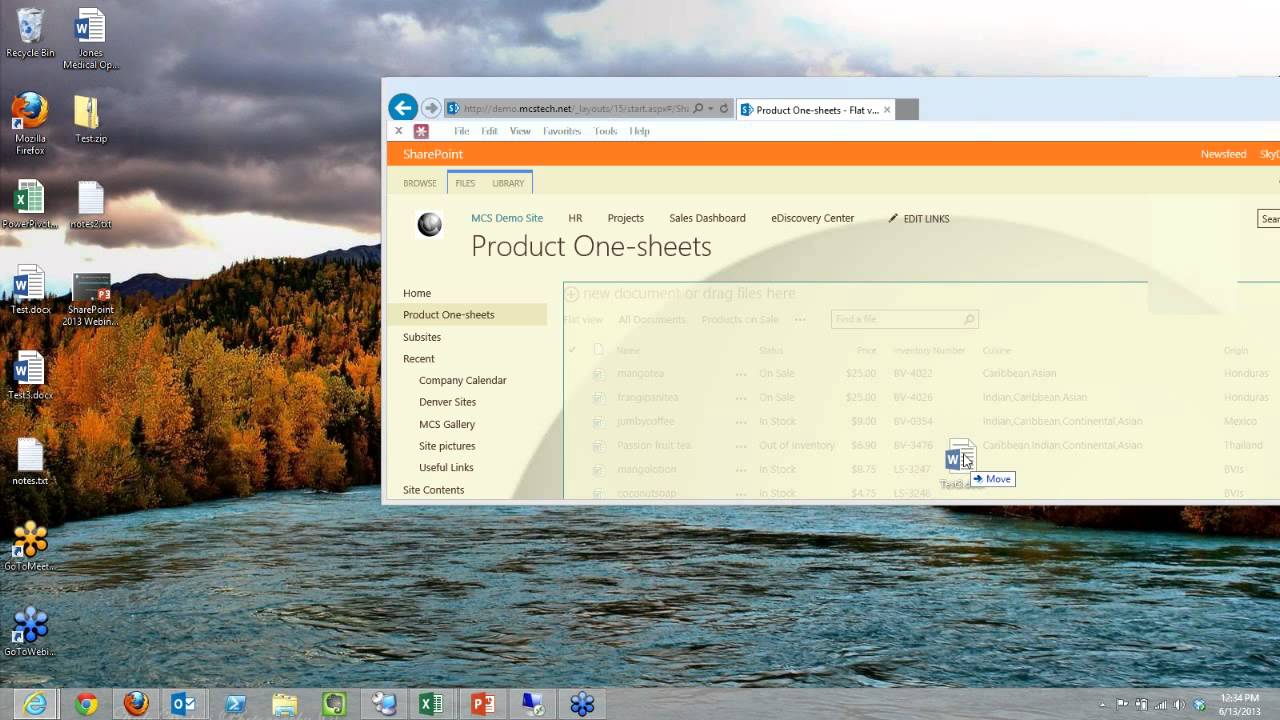Open the eDiscovery Center link

[x=812, y=218]
